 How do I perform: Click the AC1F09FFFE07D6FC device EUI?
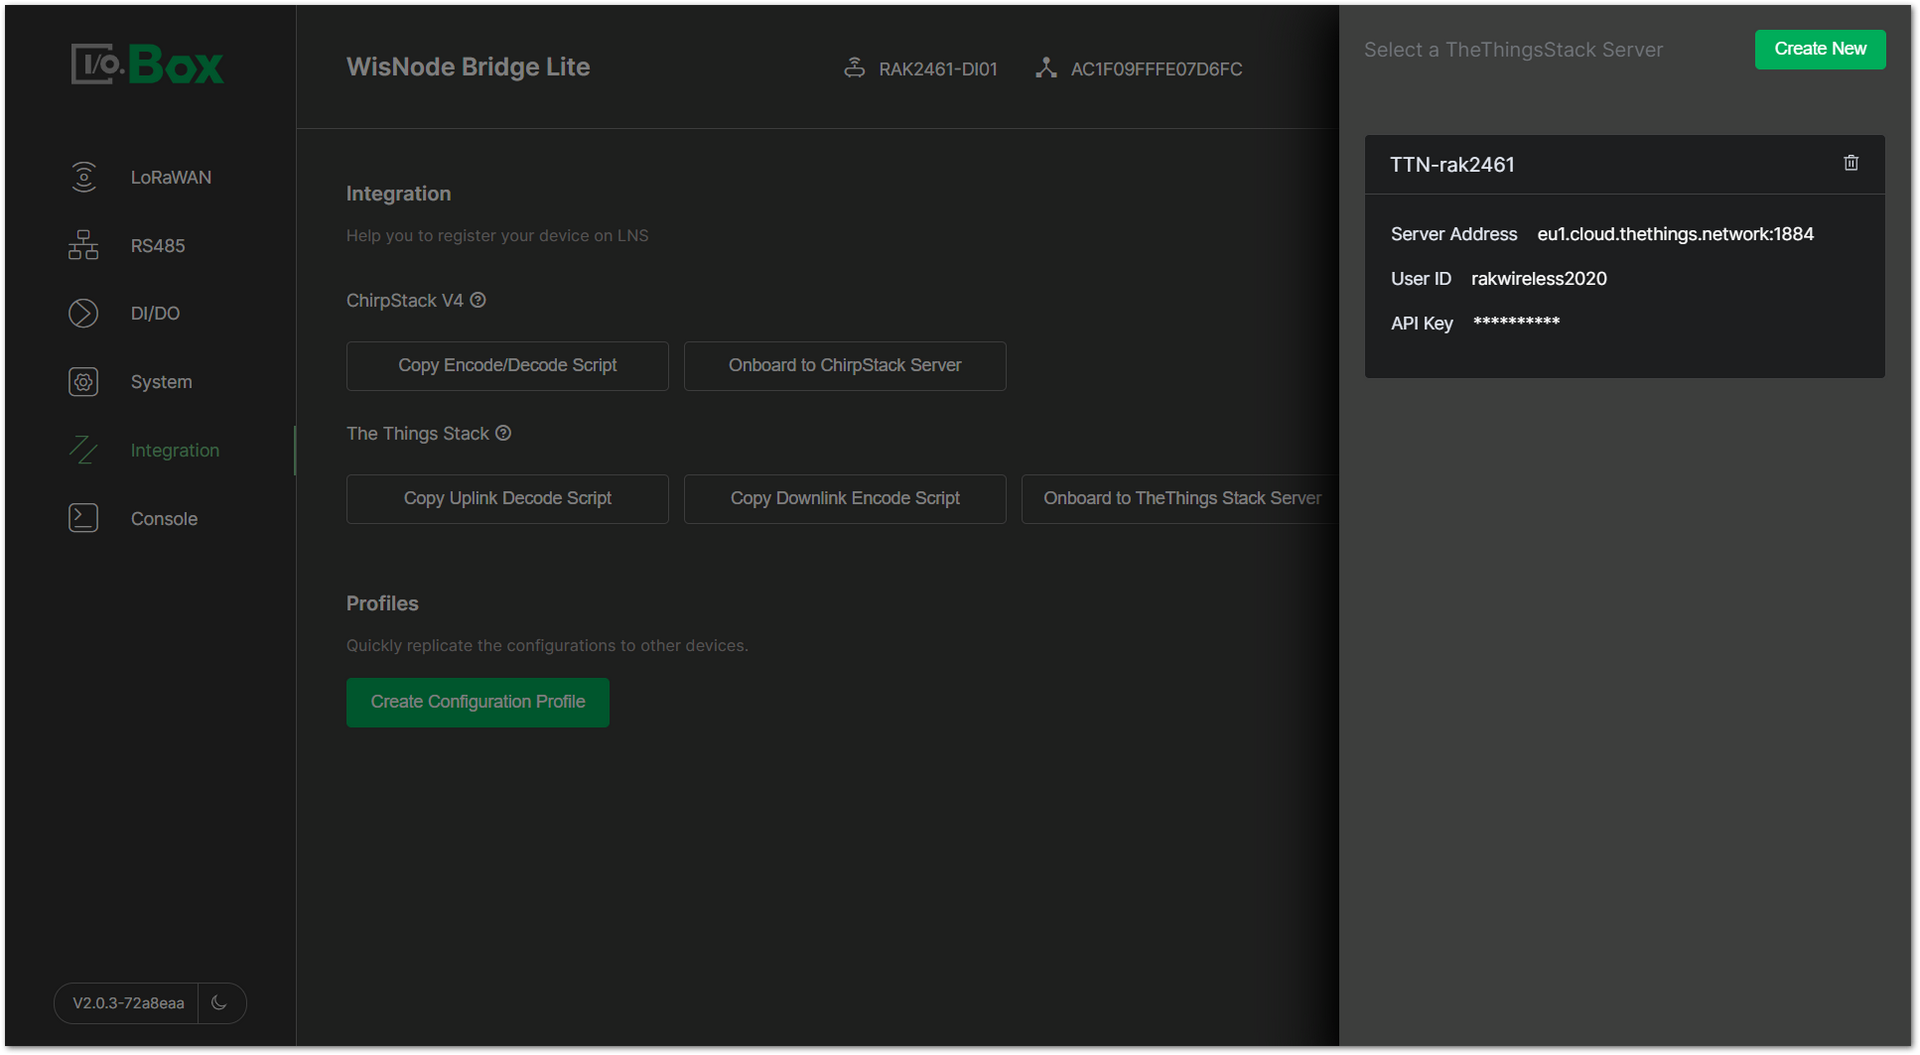coord(1156,69)
